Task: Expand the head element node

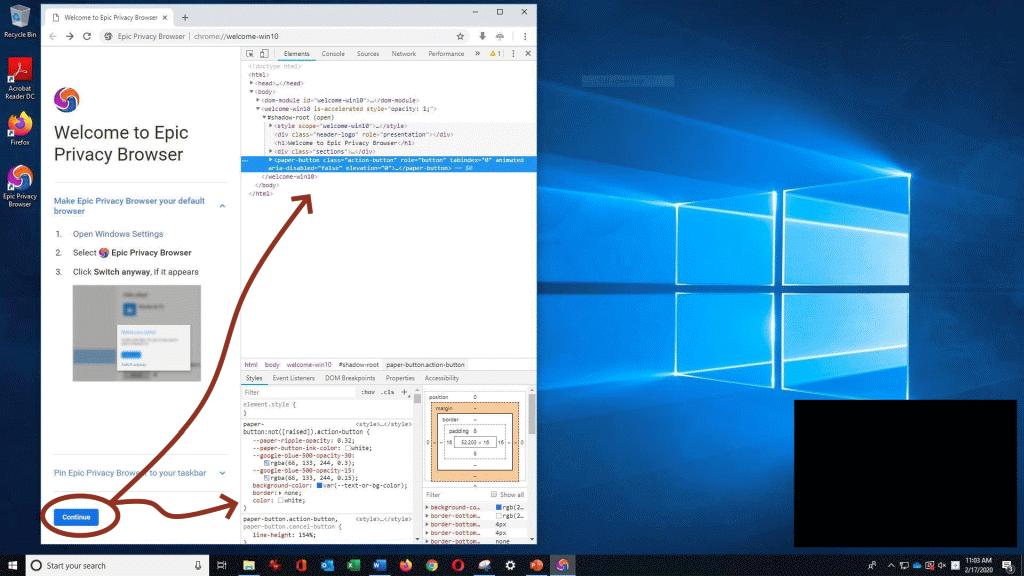Action: pyautogui.click(x=251, y=84)
